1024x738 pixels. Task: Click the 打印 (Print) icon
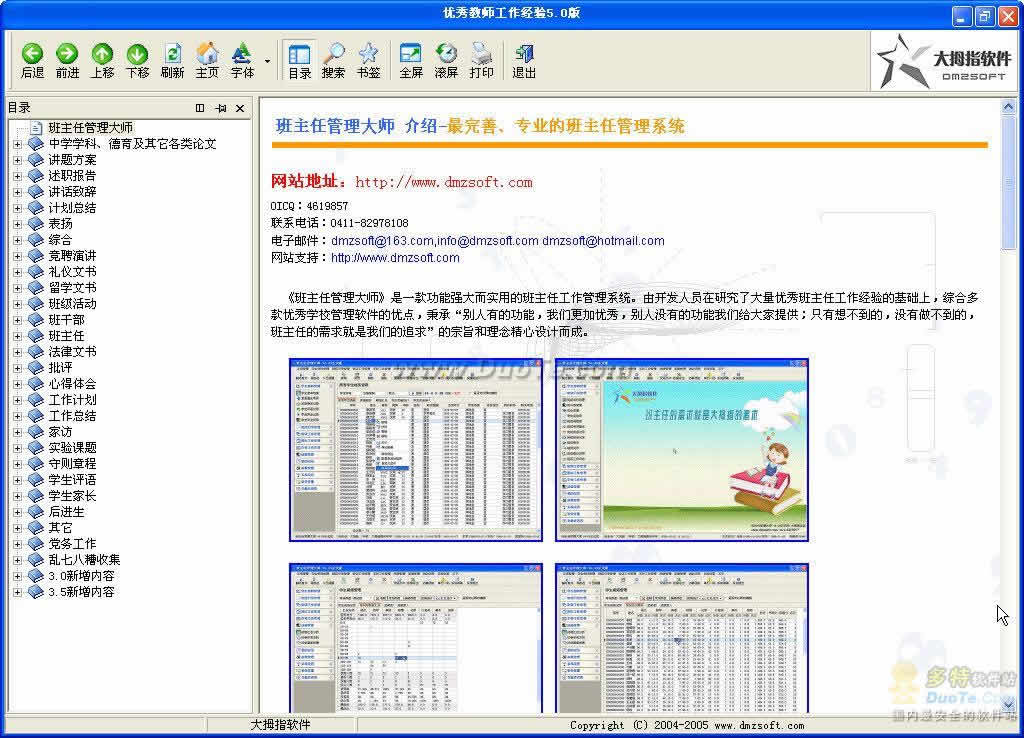(481, 55)
